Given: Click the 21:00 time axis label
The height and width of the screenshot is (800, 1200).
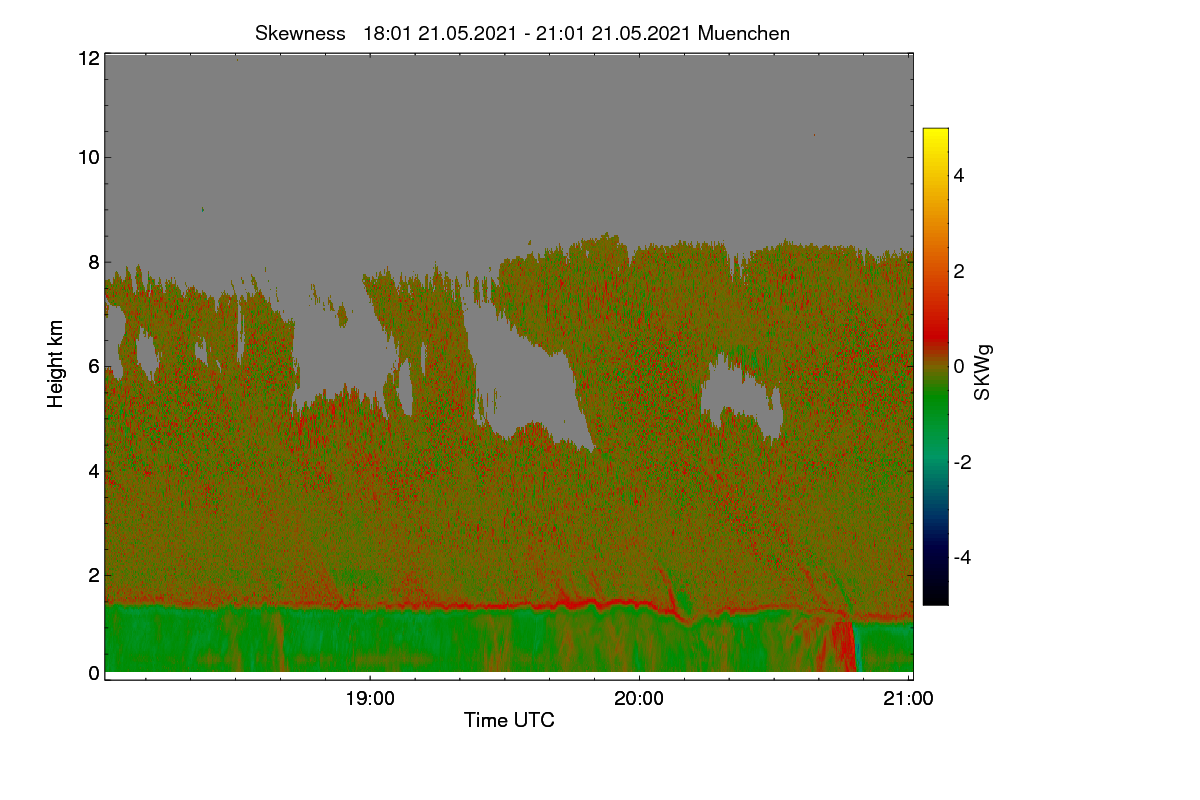Looking at the screenshot, I should [x=908, y=698].
